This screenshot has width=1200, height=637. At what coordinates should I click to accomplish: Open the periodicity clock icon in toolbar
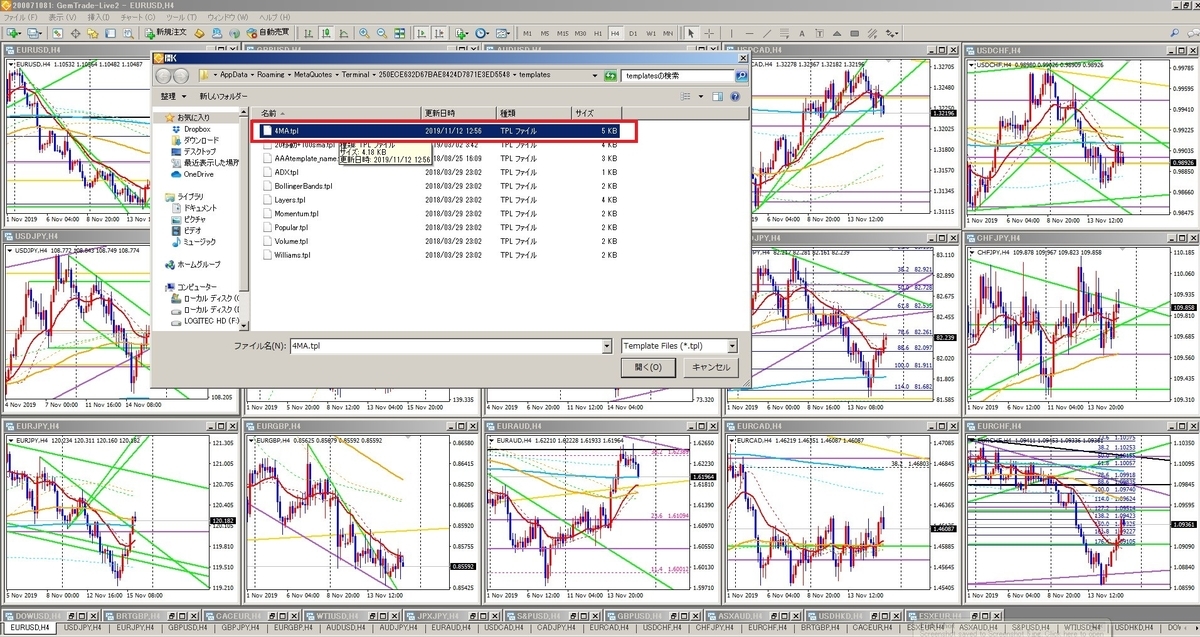(x=482, y=33)
